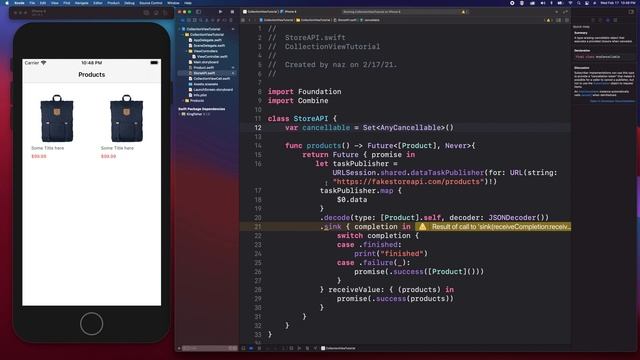This screenshot has height=360, width=640.
Task: Click the dataTaskPublisher method in code
Action: (447, 173)
